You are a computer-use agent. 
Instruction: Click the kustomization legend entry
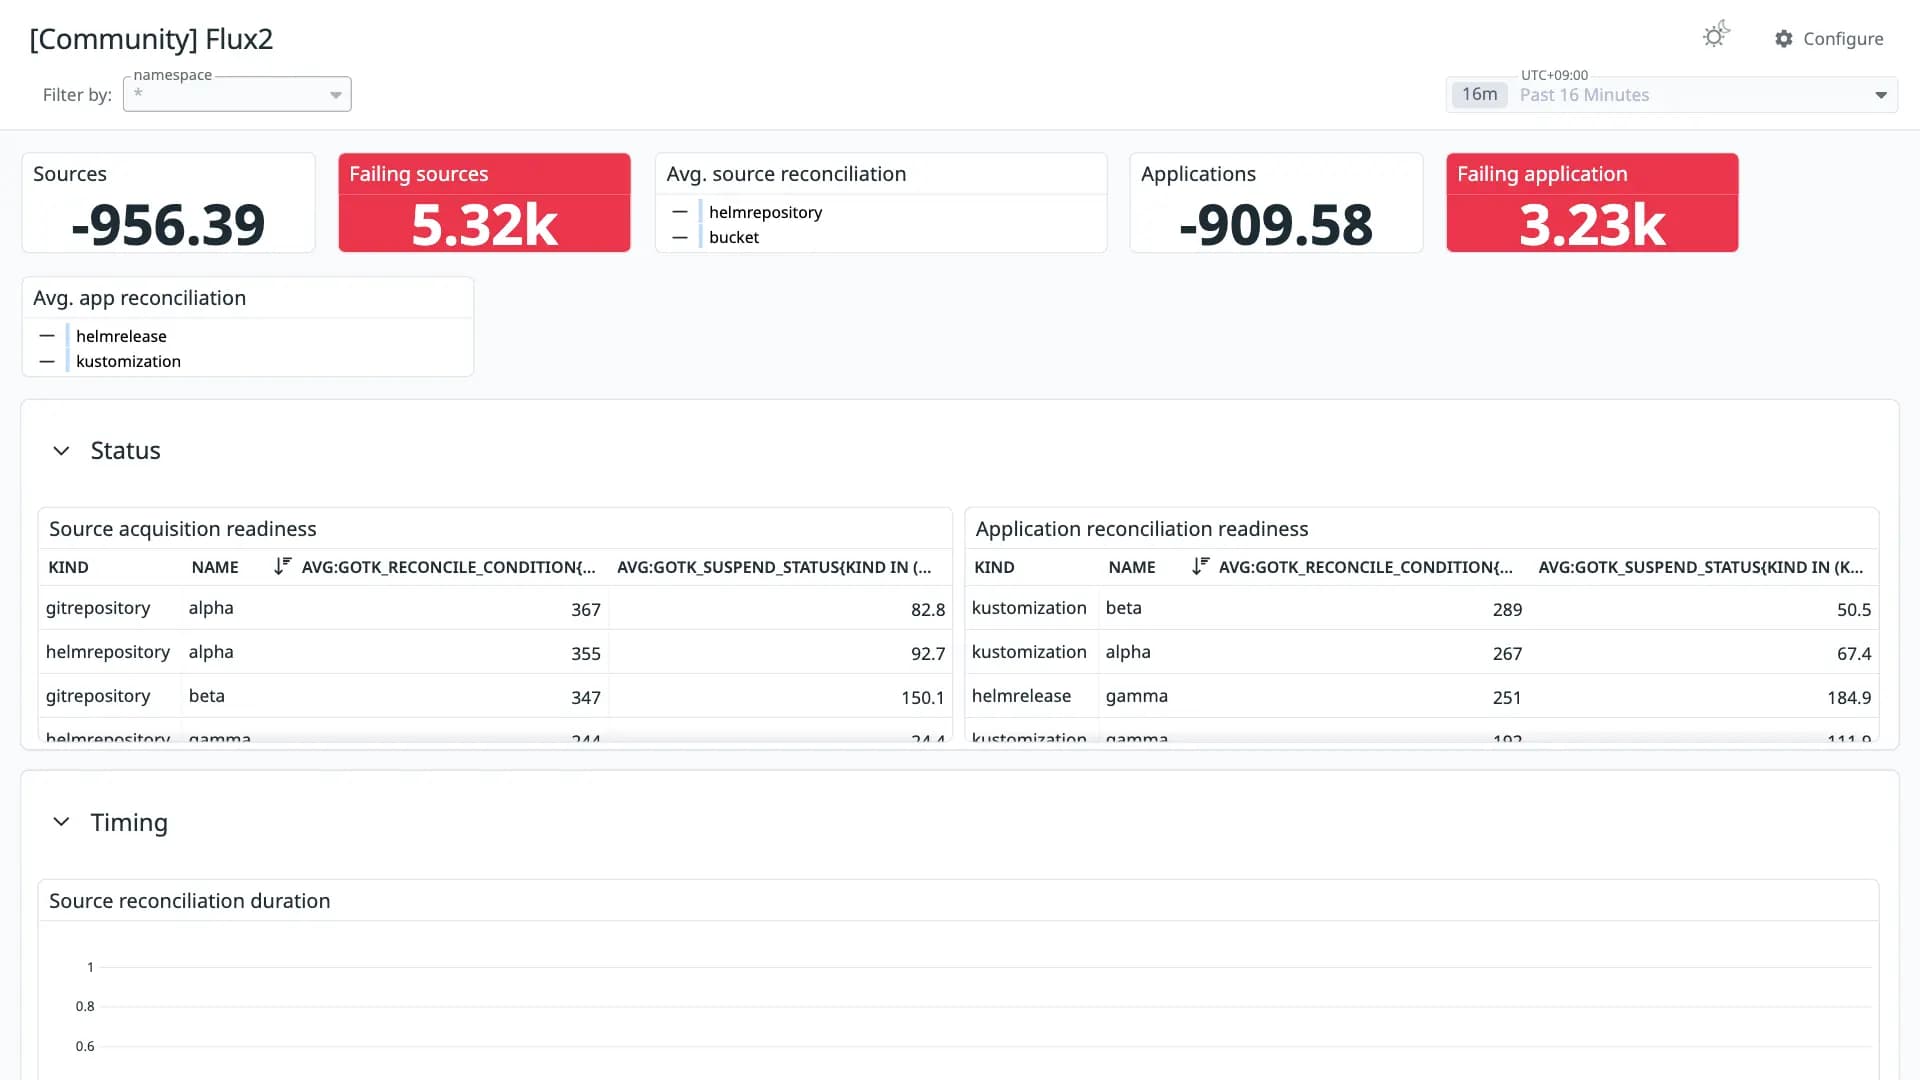(x=128, y=361)
